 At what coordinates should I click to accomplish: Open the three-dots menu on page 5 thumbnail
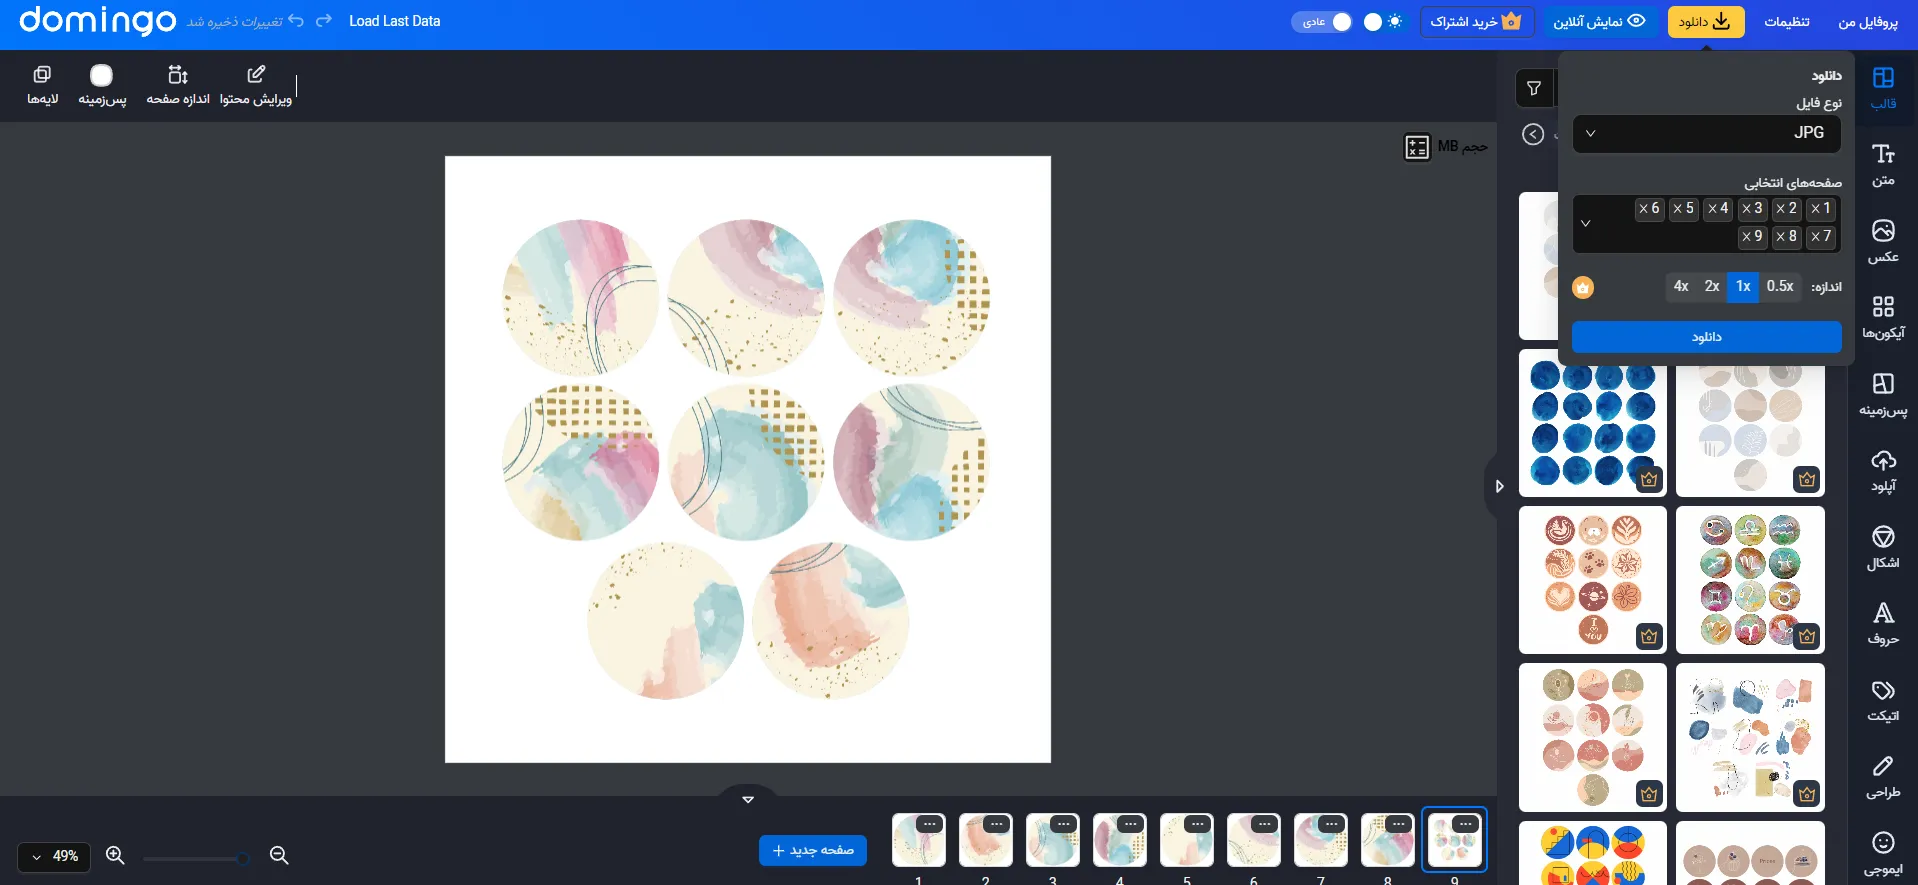coord(1198,824)
